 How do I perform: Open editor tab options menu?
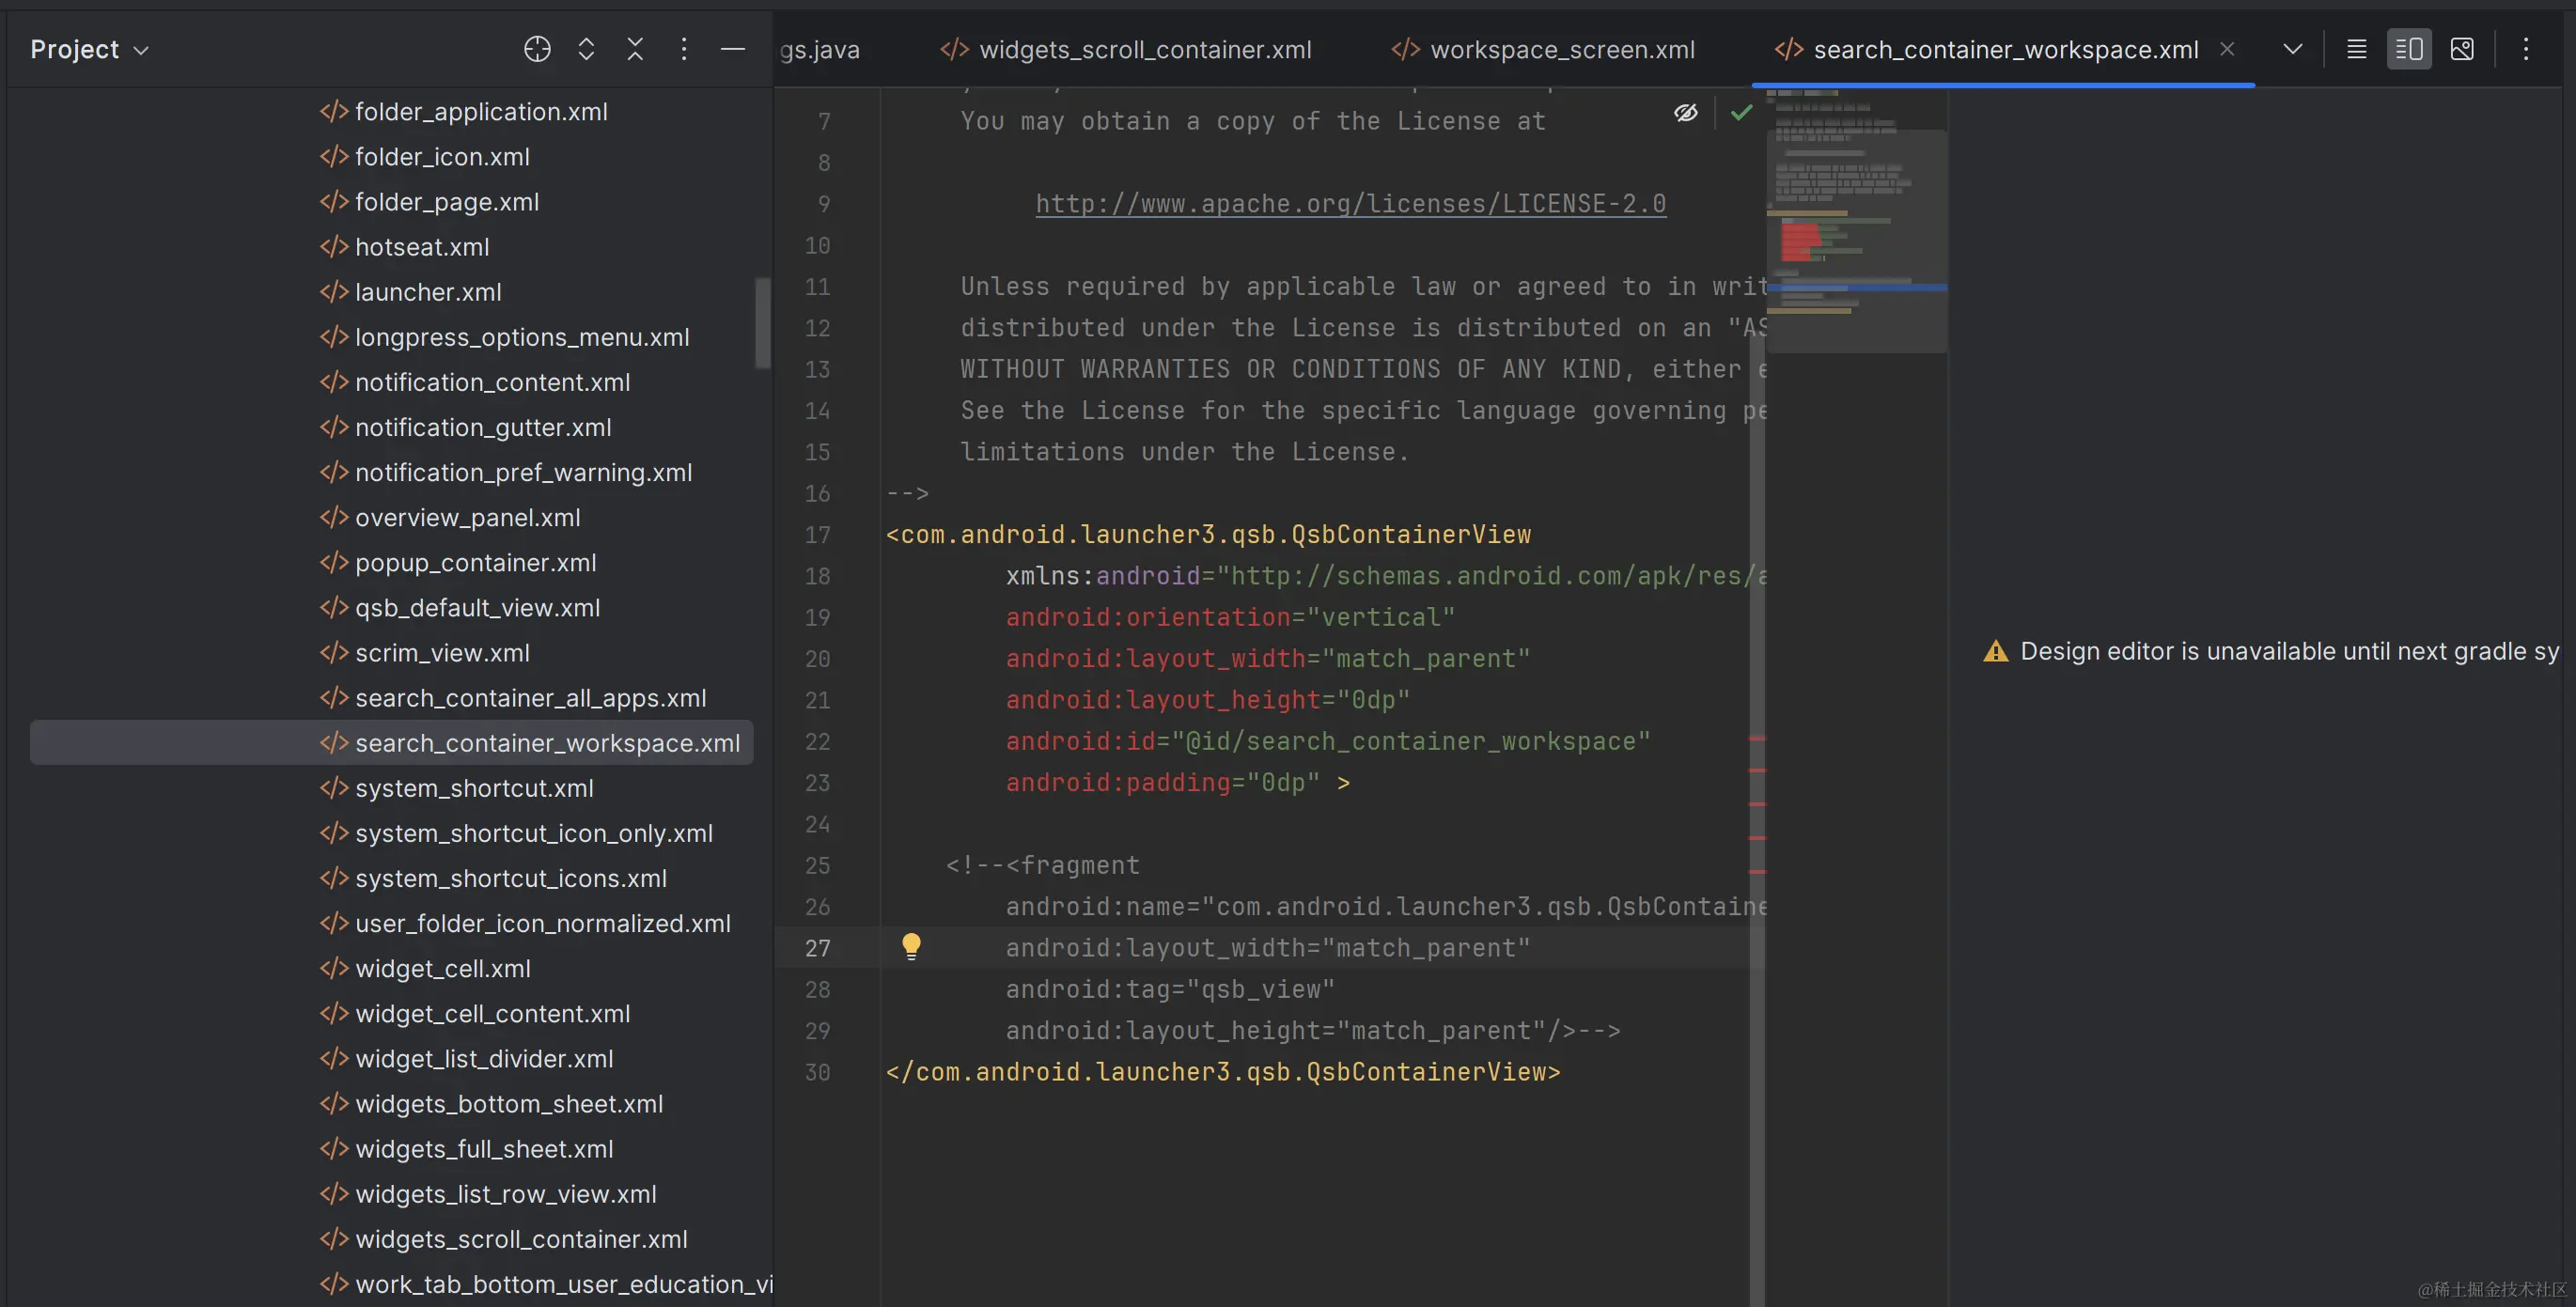pyautogui.click(x=2526, y=49)
